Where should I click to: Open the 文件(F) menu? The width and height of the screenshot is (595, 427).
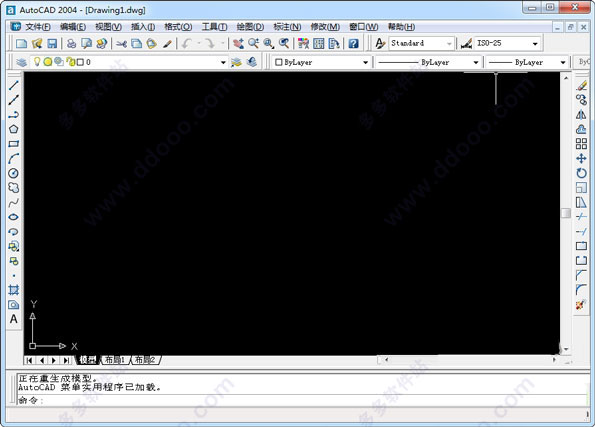(38, 27)
